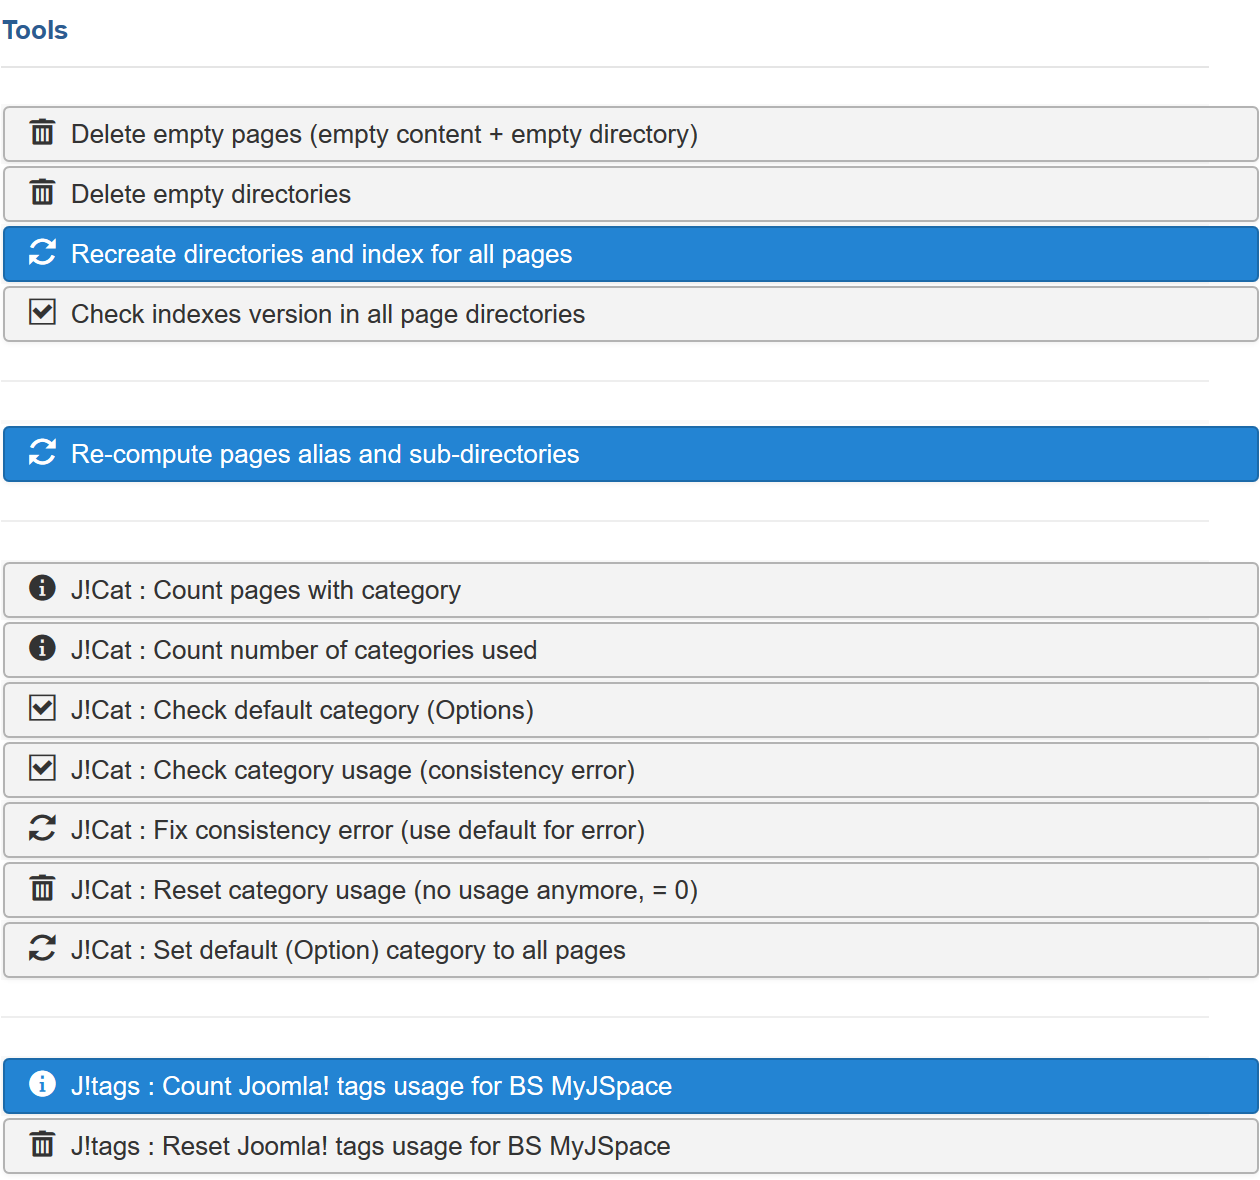This screenshot has height=1180, width=1260.
Task: Run Delete empty pages (empty content + empty directory)
Action: (631, 134)
